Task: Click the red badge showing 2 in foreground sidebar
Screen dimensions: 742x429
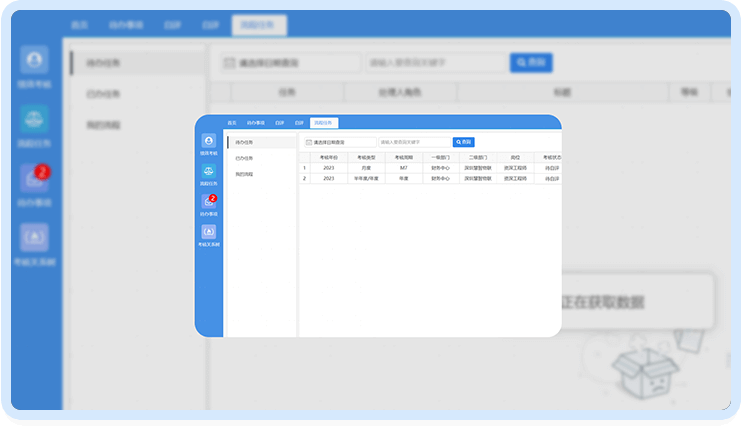Action: 212,198
